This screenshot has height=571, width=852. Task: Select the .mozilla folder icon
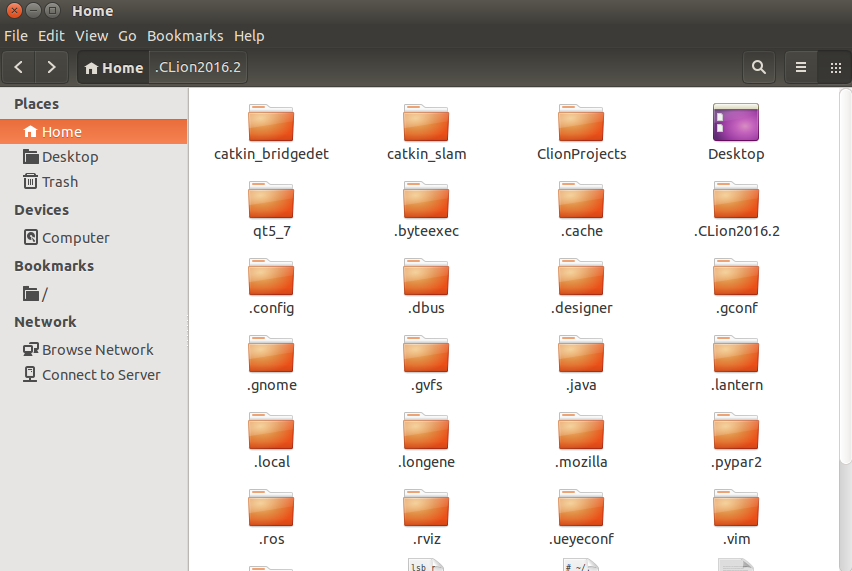point(581,431)
